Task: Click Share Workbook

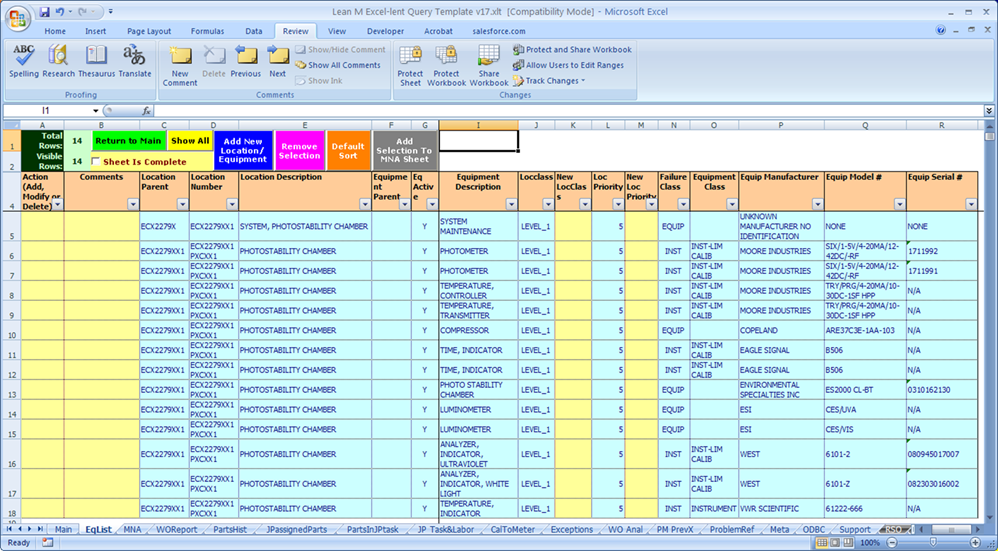Action: click(489, 66)
